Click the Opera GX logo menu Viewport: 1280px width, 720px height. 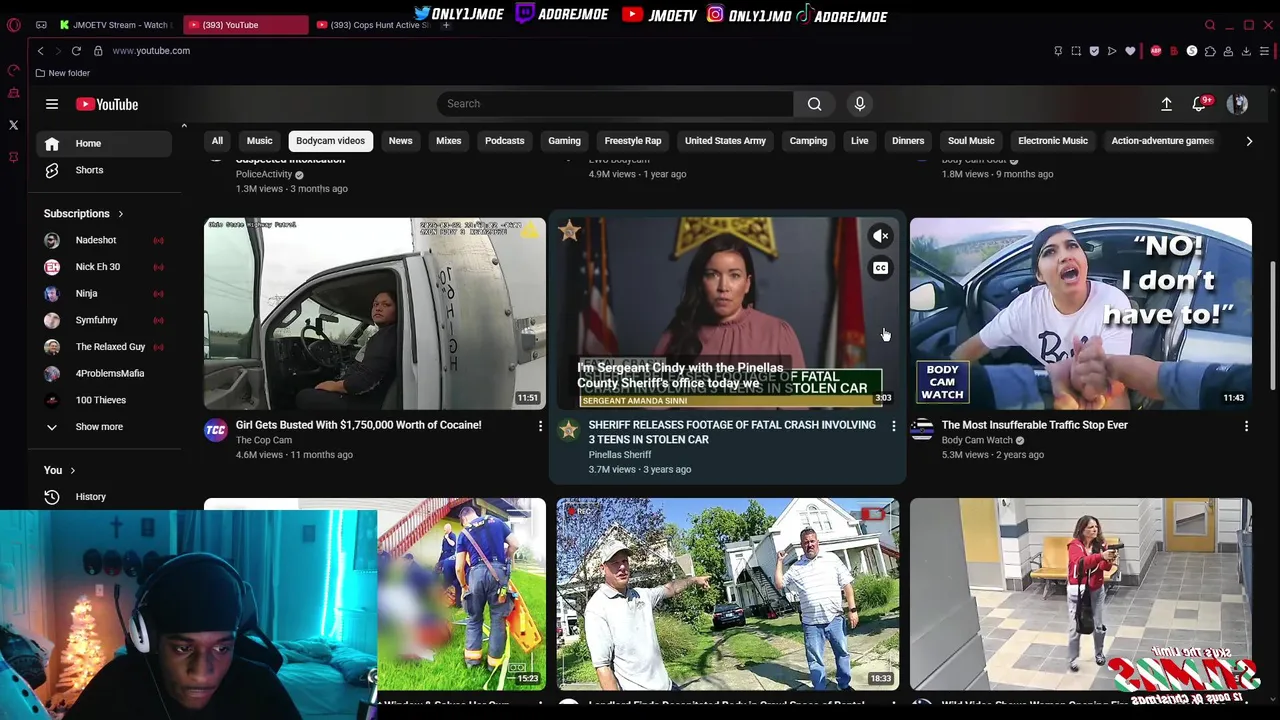(x=14, y=25)
